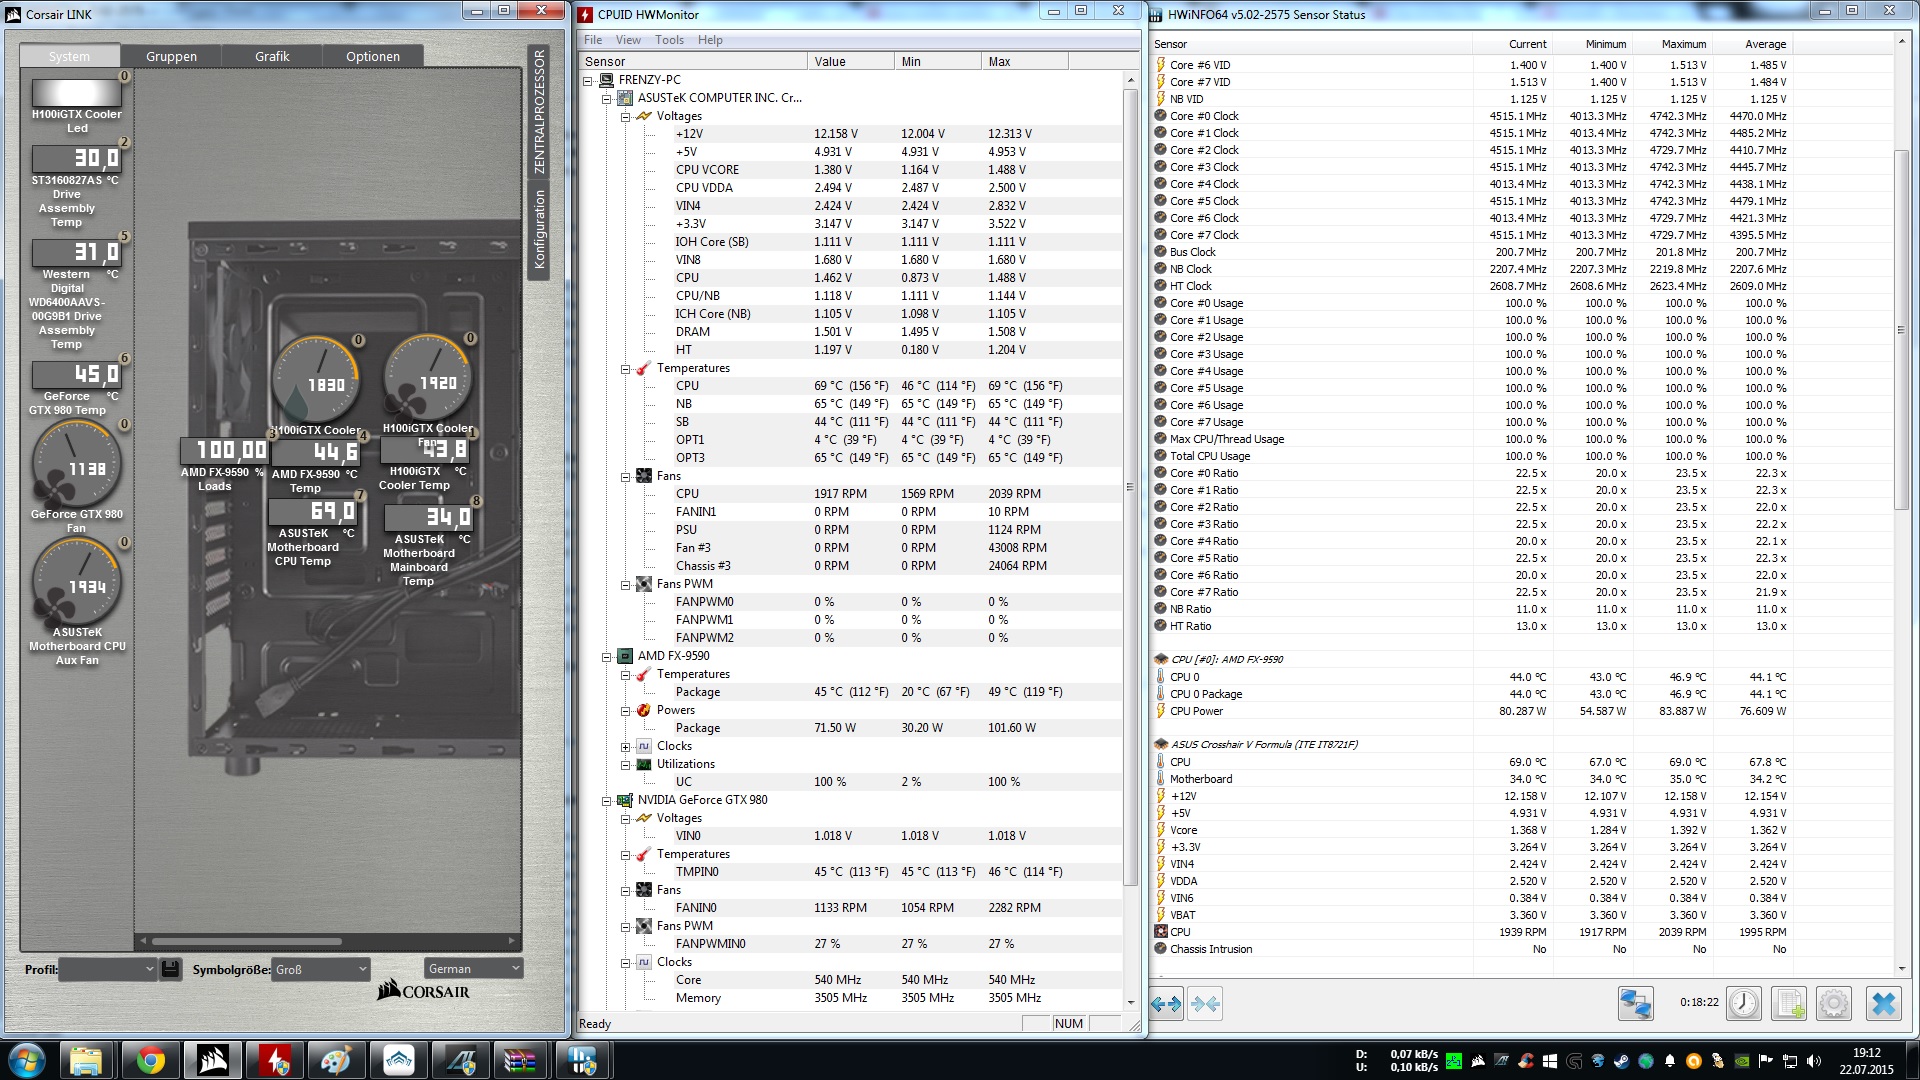The width and height of the screenshot is (1920, 1080).
Task: Open the German language dropdown
Action: pos(473,968)
